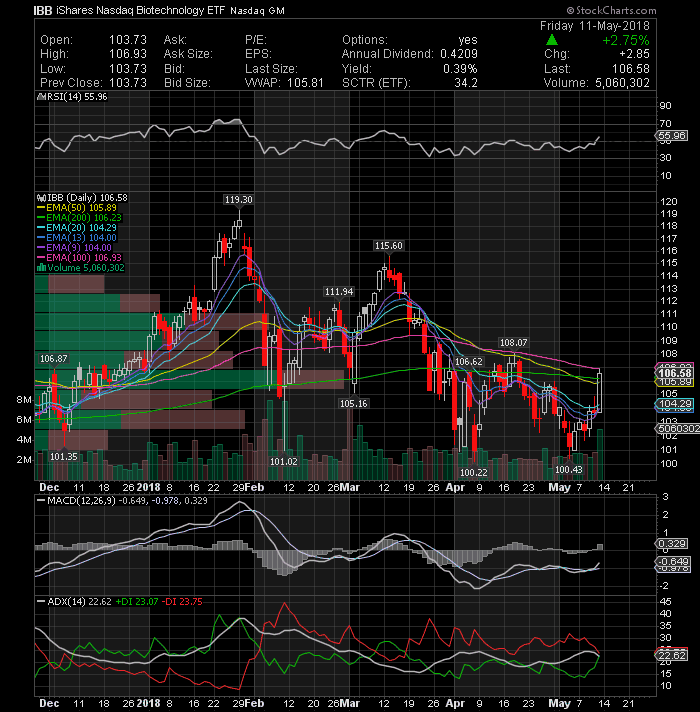The image size is (700, 712).
Task: Click the EMA(9) 104.00 legend text
Action: tap(79, 248)
